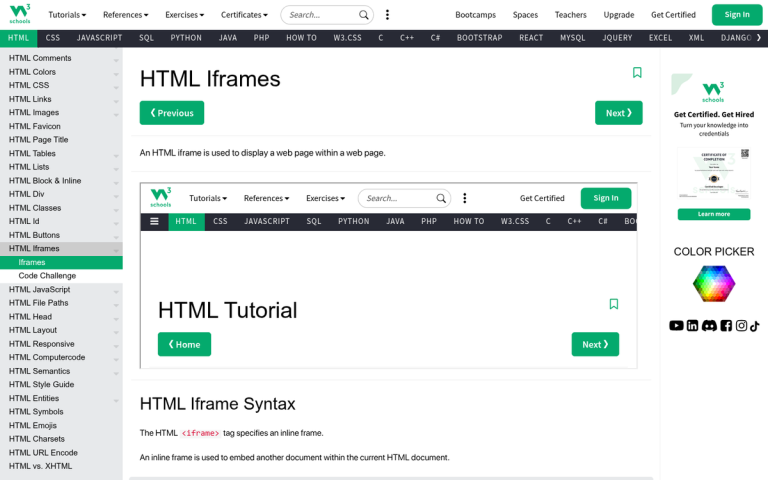Click the W3Schools logo in top bar
This screenshot has height=480, width=768.
coord(20,14)
